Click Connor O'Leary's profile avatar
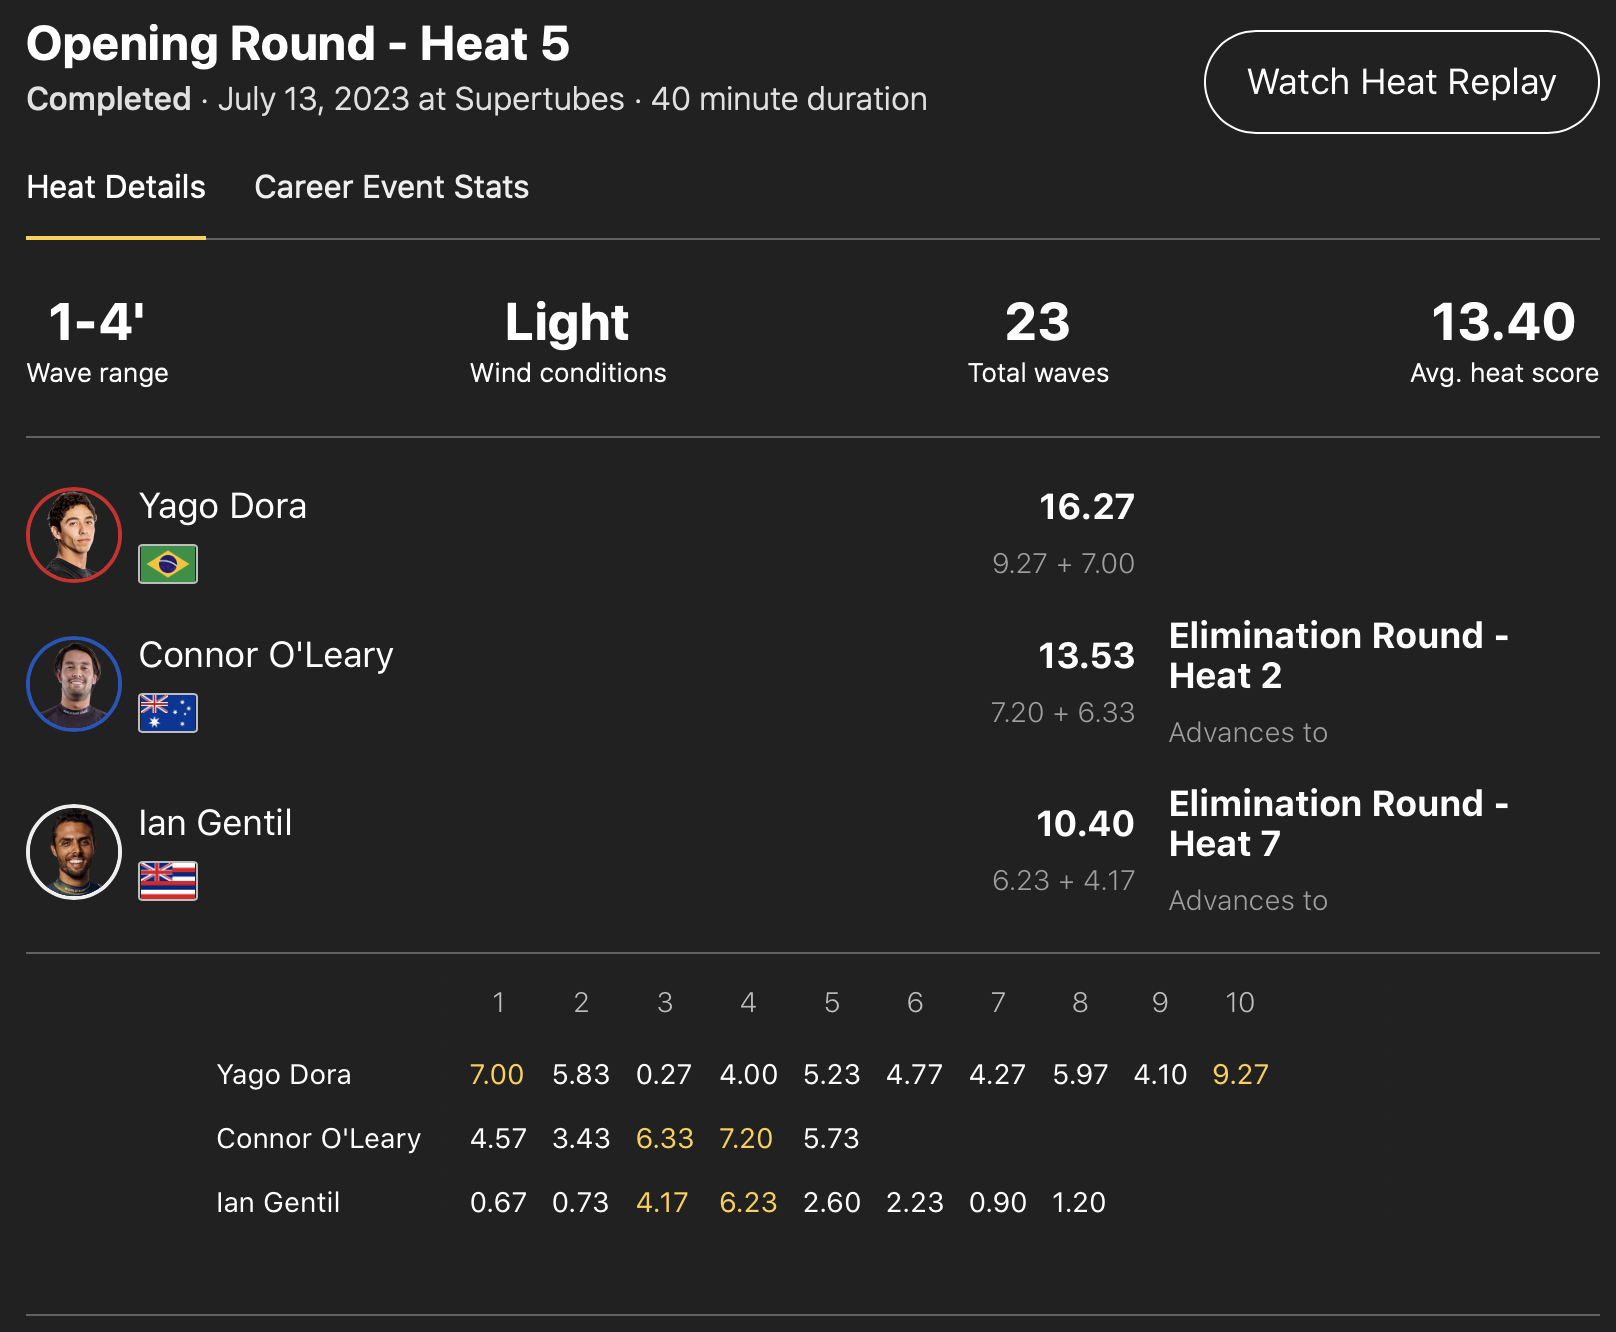 pos(74,684)
